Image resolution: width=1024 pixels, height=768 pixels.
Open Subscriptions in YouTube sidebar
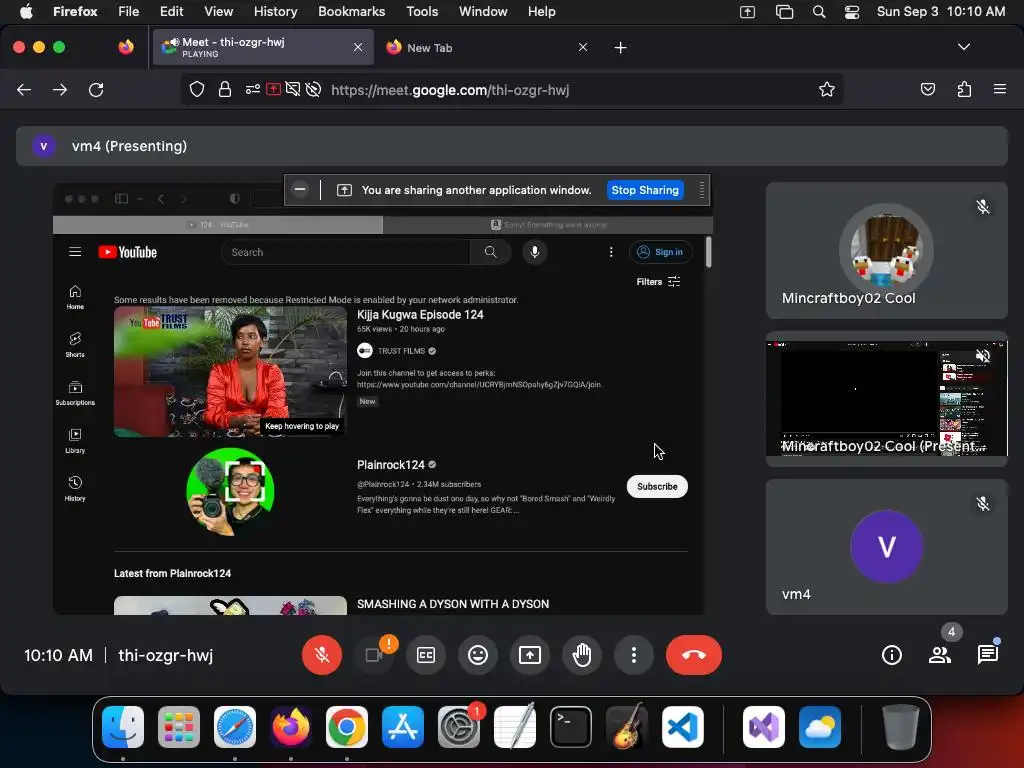click(x=75, y=393)
